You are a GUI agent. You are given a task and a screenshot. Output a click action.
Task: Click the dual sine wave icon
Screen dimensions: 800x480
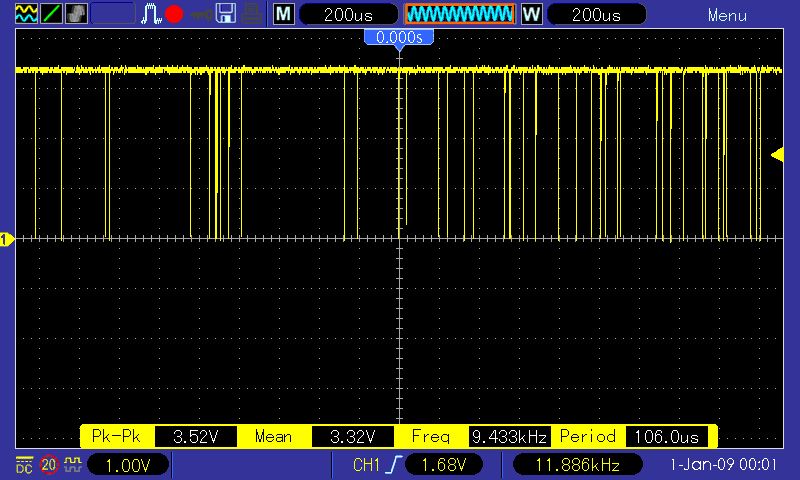(27, 14)
